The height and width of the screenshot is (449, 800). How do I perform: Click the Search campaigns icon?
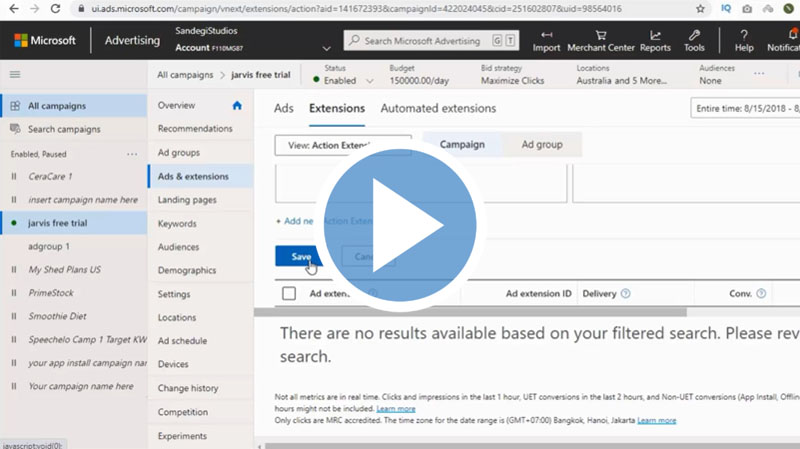(x=15, y=129)
